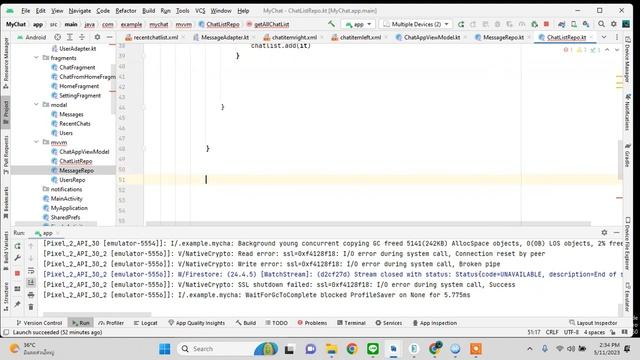Pin the Run tab with pin icon
This screenshot has width=640, height=360.
pyautogui.click(x=18, y=304)
